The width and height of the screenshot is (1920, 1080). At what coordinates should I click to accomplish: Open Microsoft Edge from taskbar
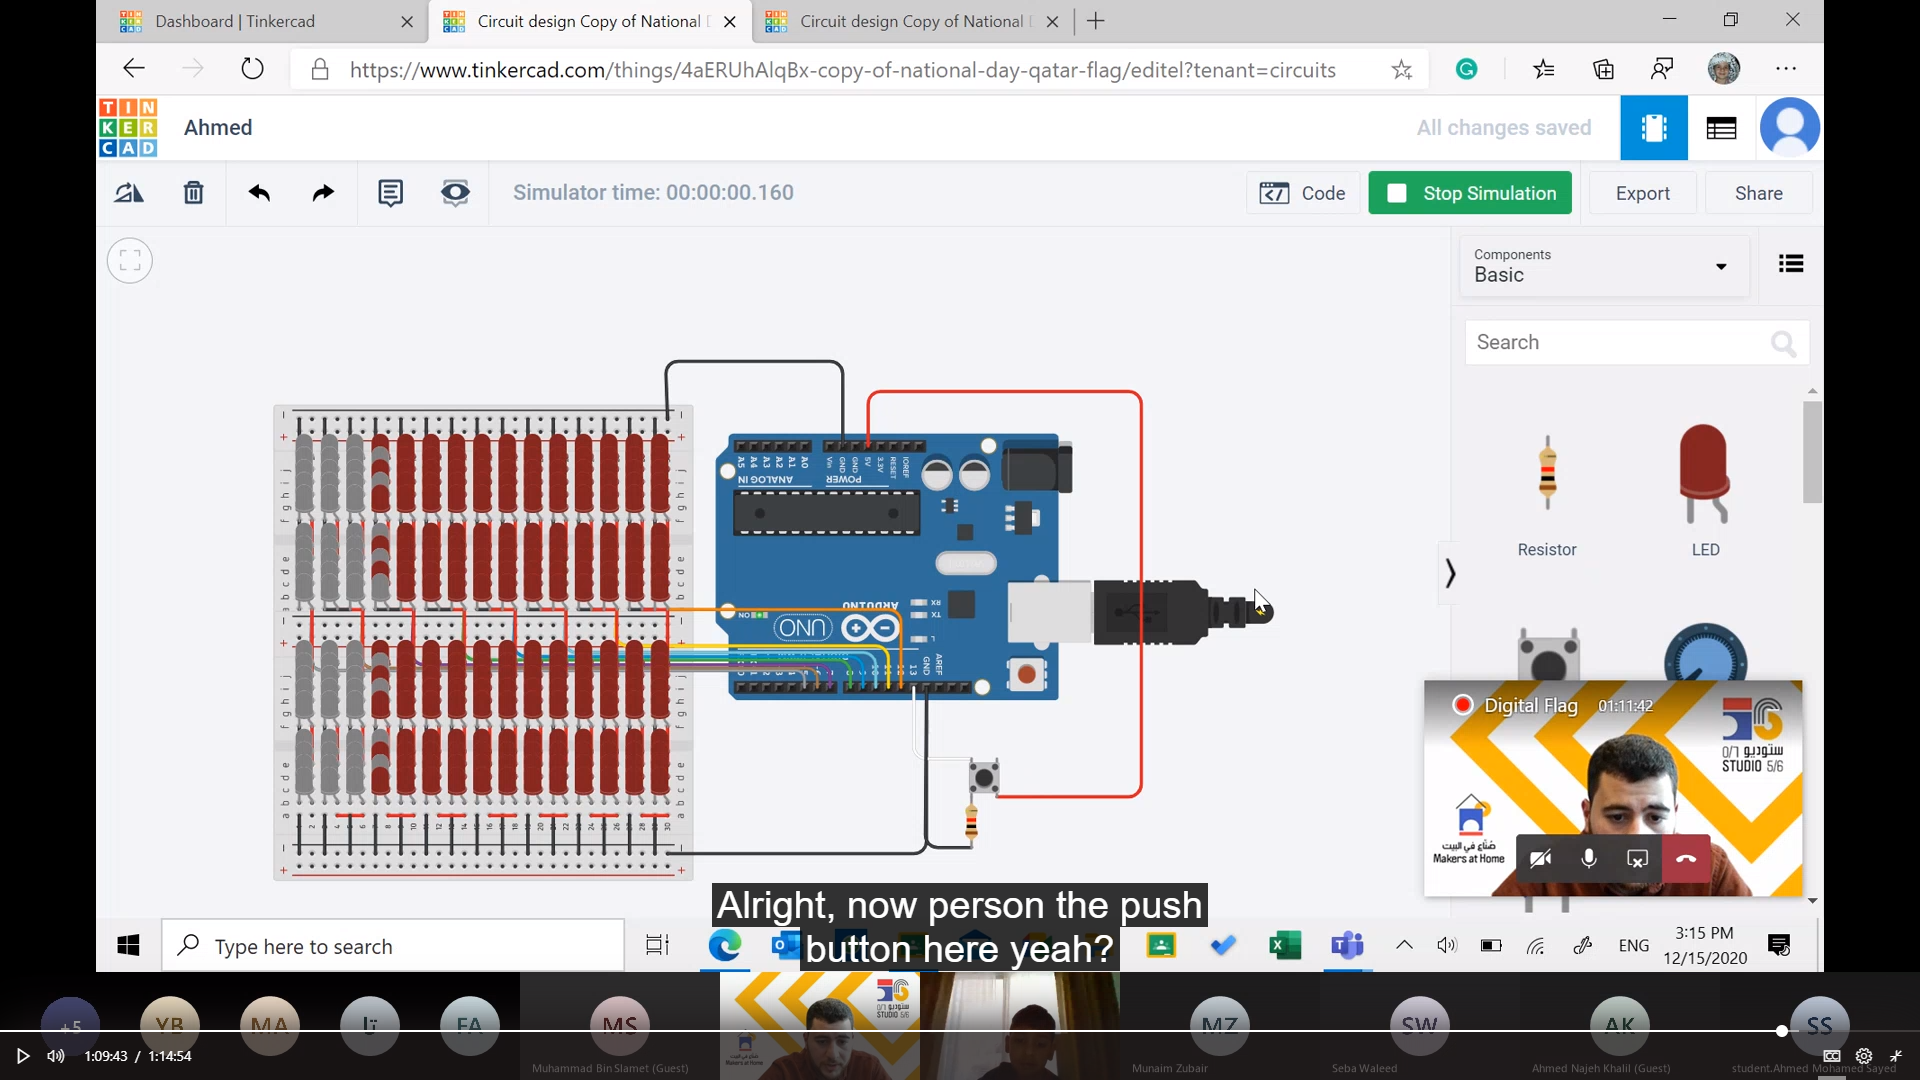click(x=725, y=945)
